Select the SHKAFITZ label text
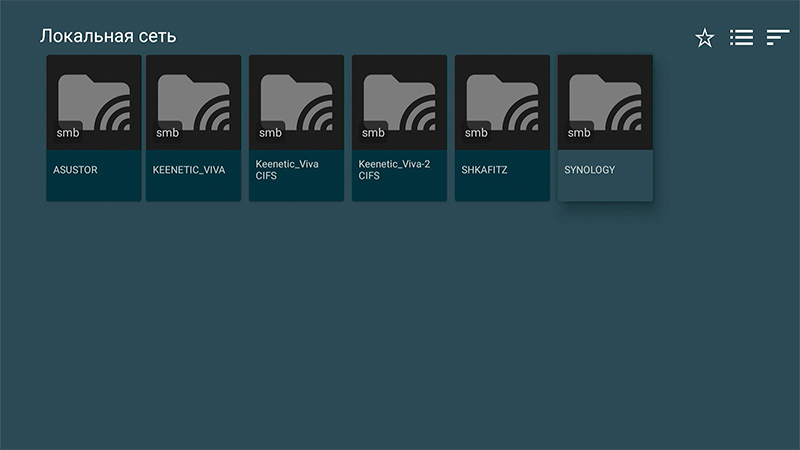The image size is (800, 450). click(x=485, y=170)
